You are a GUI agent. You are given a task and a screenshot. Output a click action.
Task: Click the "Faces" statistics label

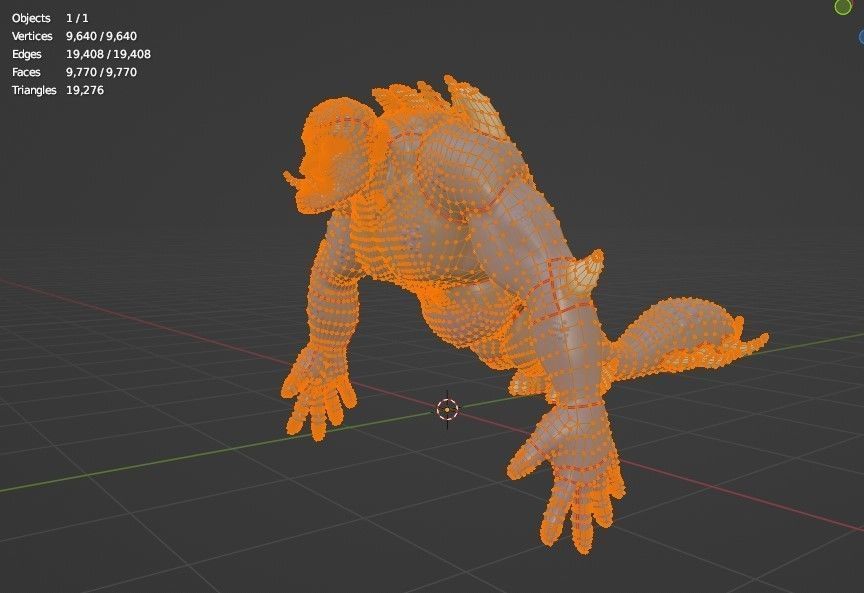coord(26,72)
